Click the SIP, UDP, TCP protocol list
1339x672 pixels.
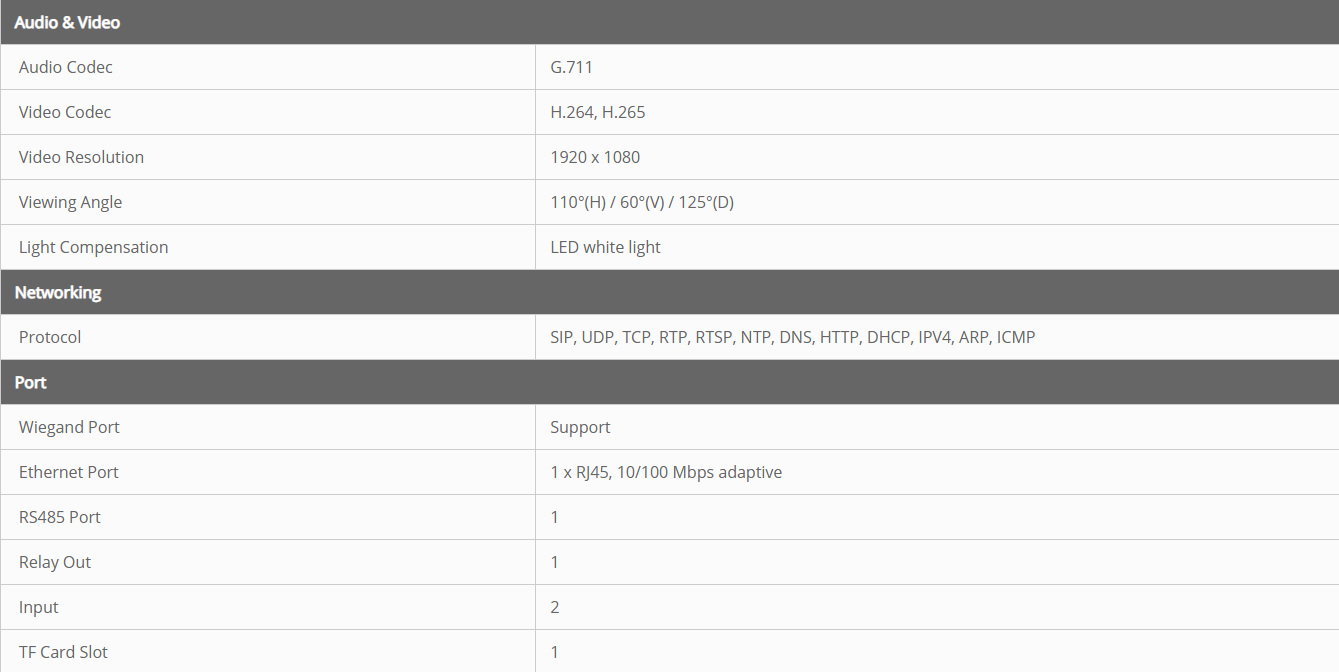click(792, 337)
